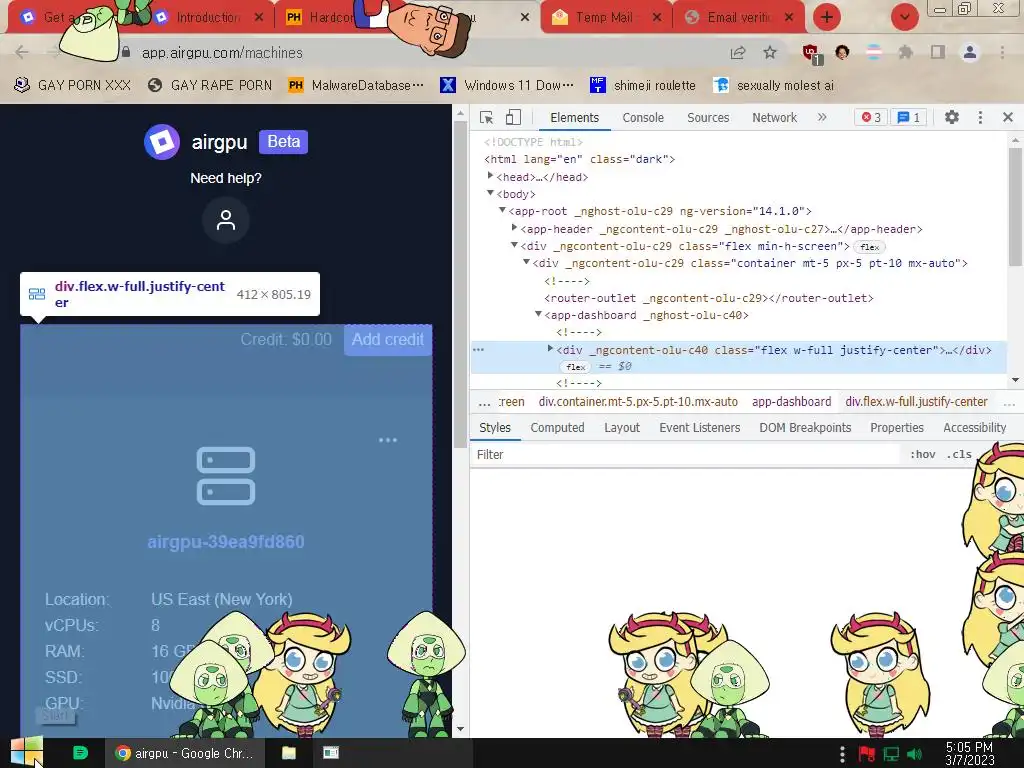The height and width of the screenshot is (768, 1024).
Task: Select the Layout pane tab
Action: 622,428
